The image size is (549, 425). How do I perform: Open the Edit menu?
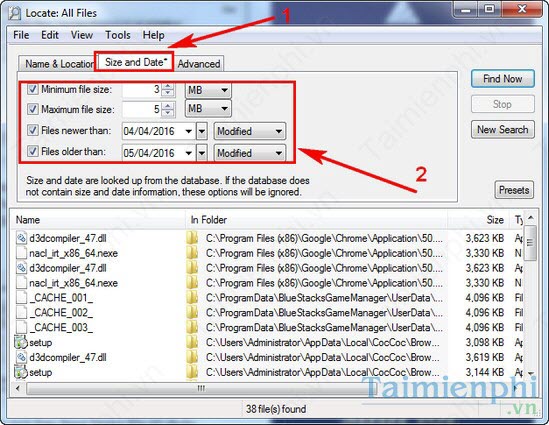pyautogui.click(x=50, y=35)
